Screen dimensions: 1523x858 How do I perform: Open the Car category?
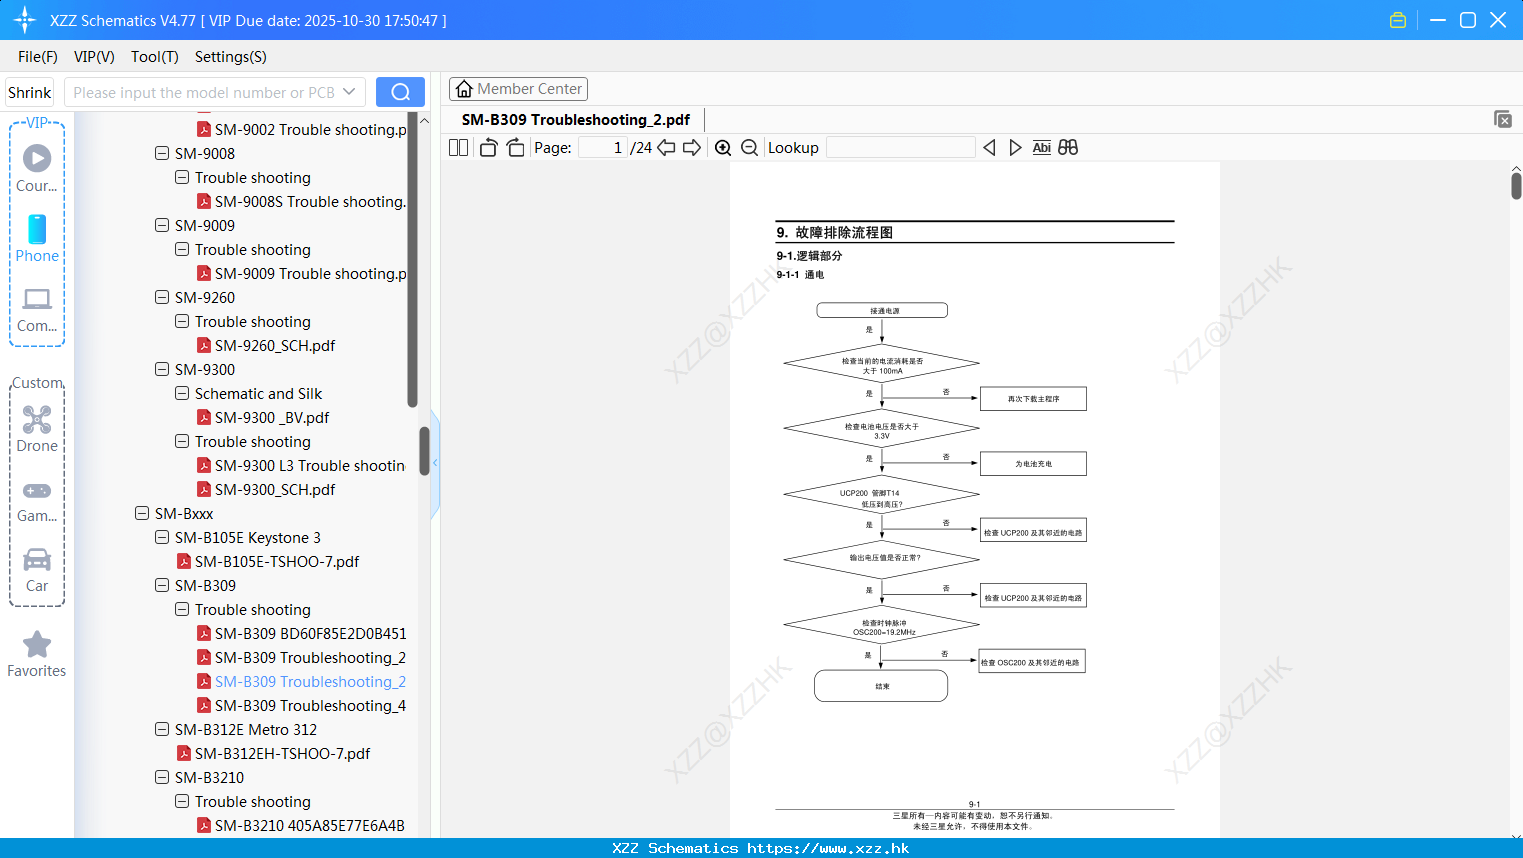[x=37, y=570]
